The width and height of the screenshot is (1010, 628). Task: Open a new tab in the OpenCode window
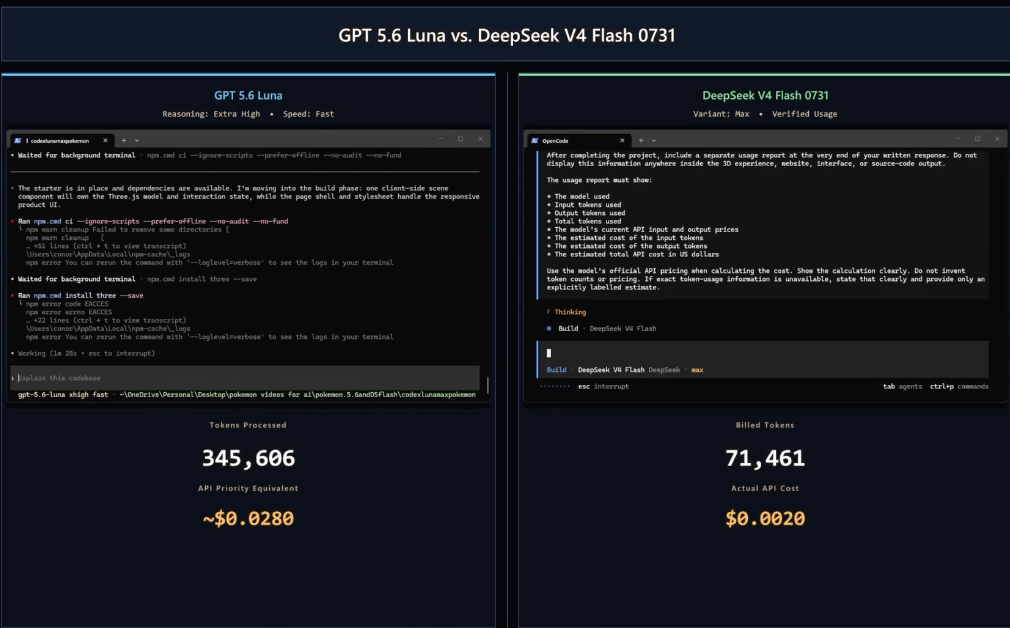click(x=640, y=140)
